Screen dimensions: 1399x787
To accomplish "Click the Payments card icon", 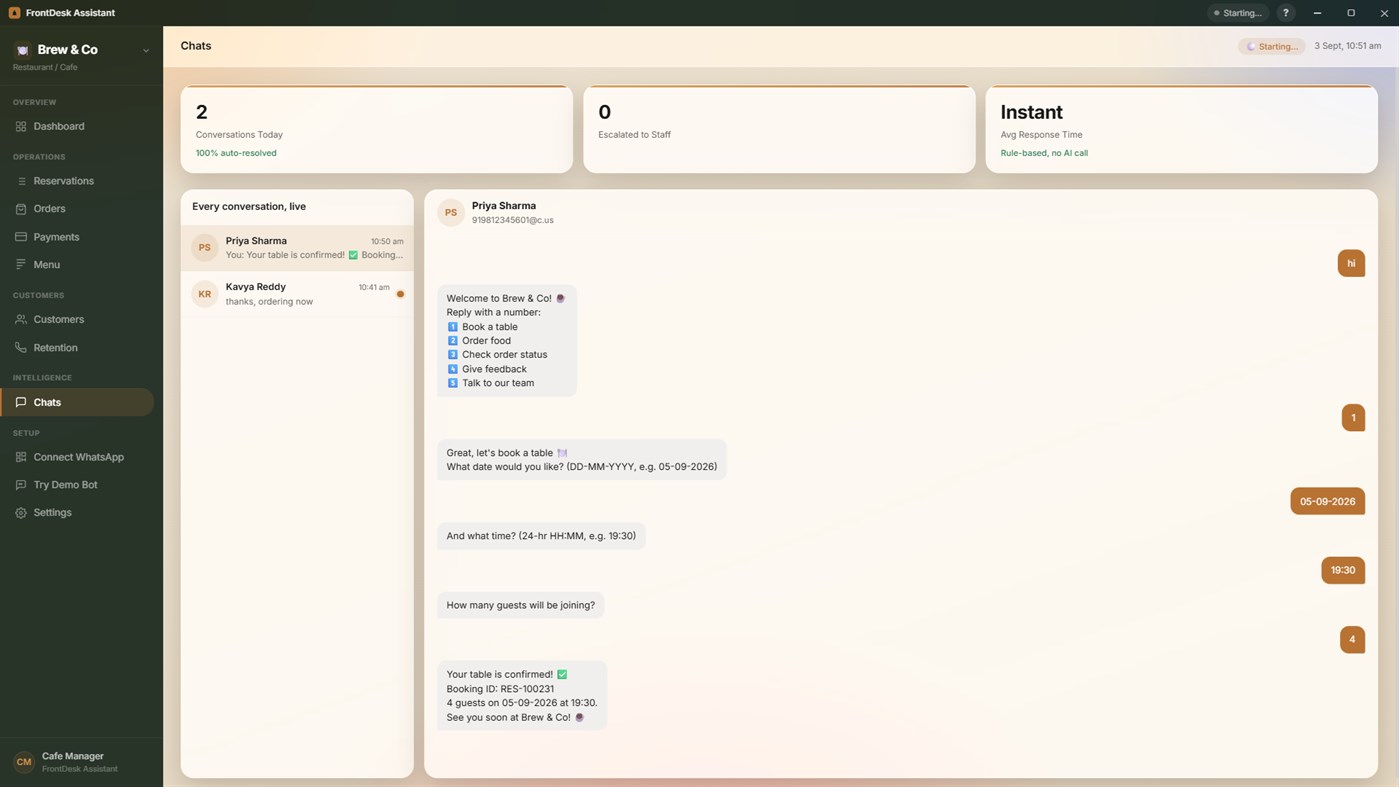I will coord(21,237).
